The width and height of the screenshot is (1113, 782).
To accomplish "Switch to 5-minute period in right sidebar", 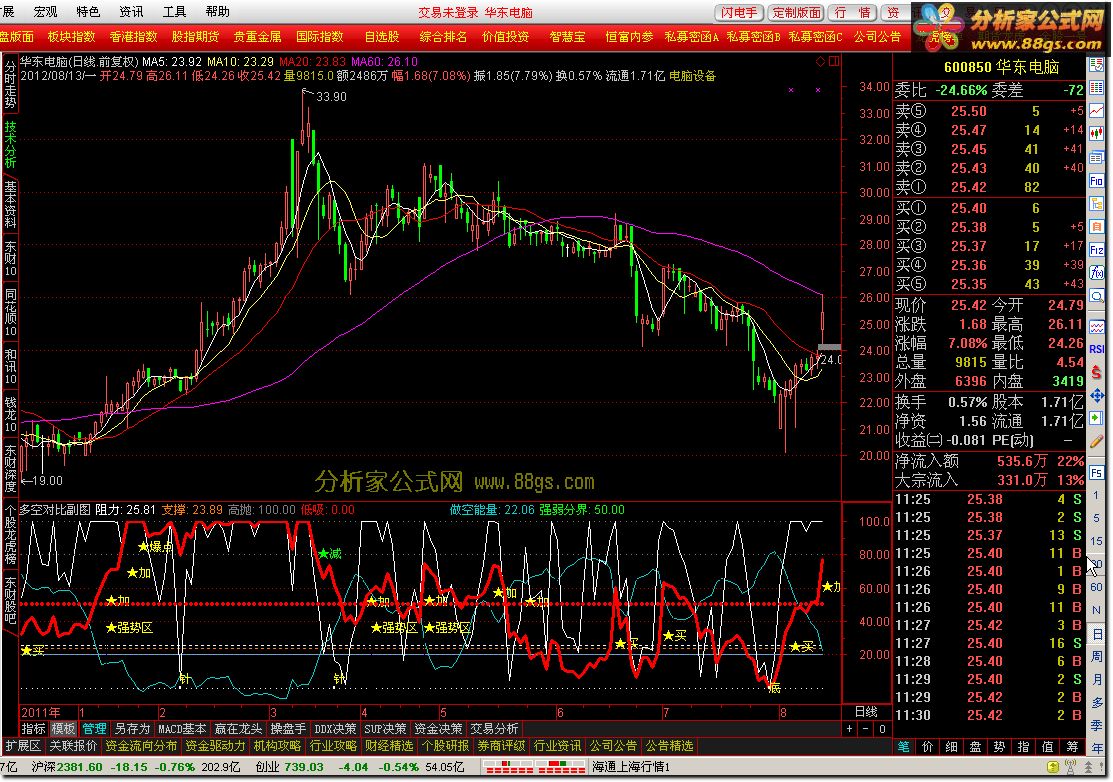I will [x=1097, y=518].
